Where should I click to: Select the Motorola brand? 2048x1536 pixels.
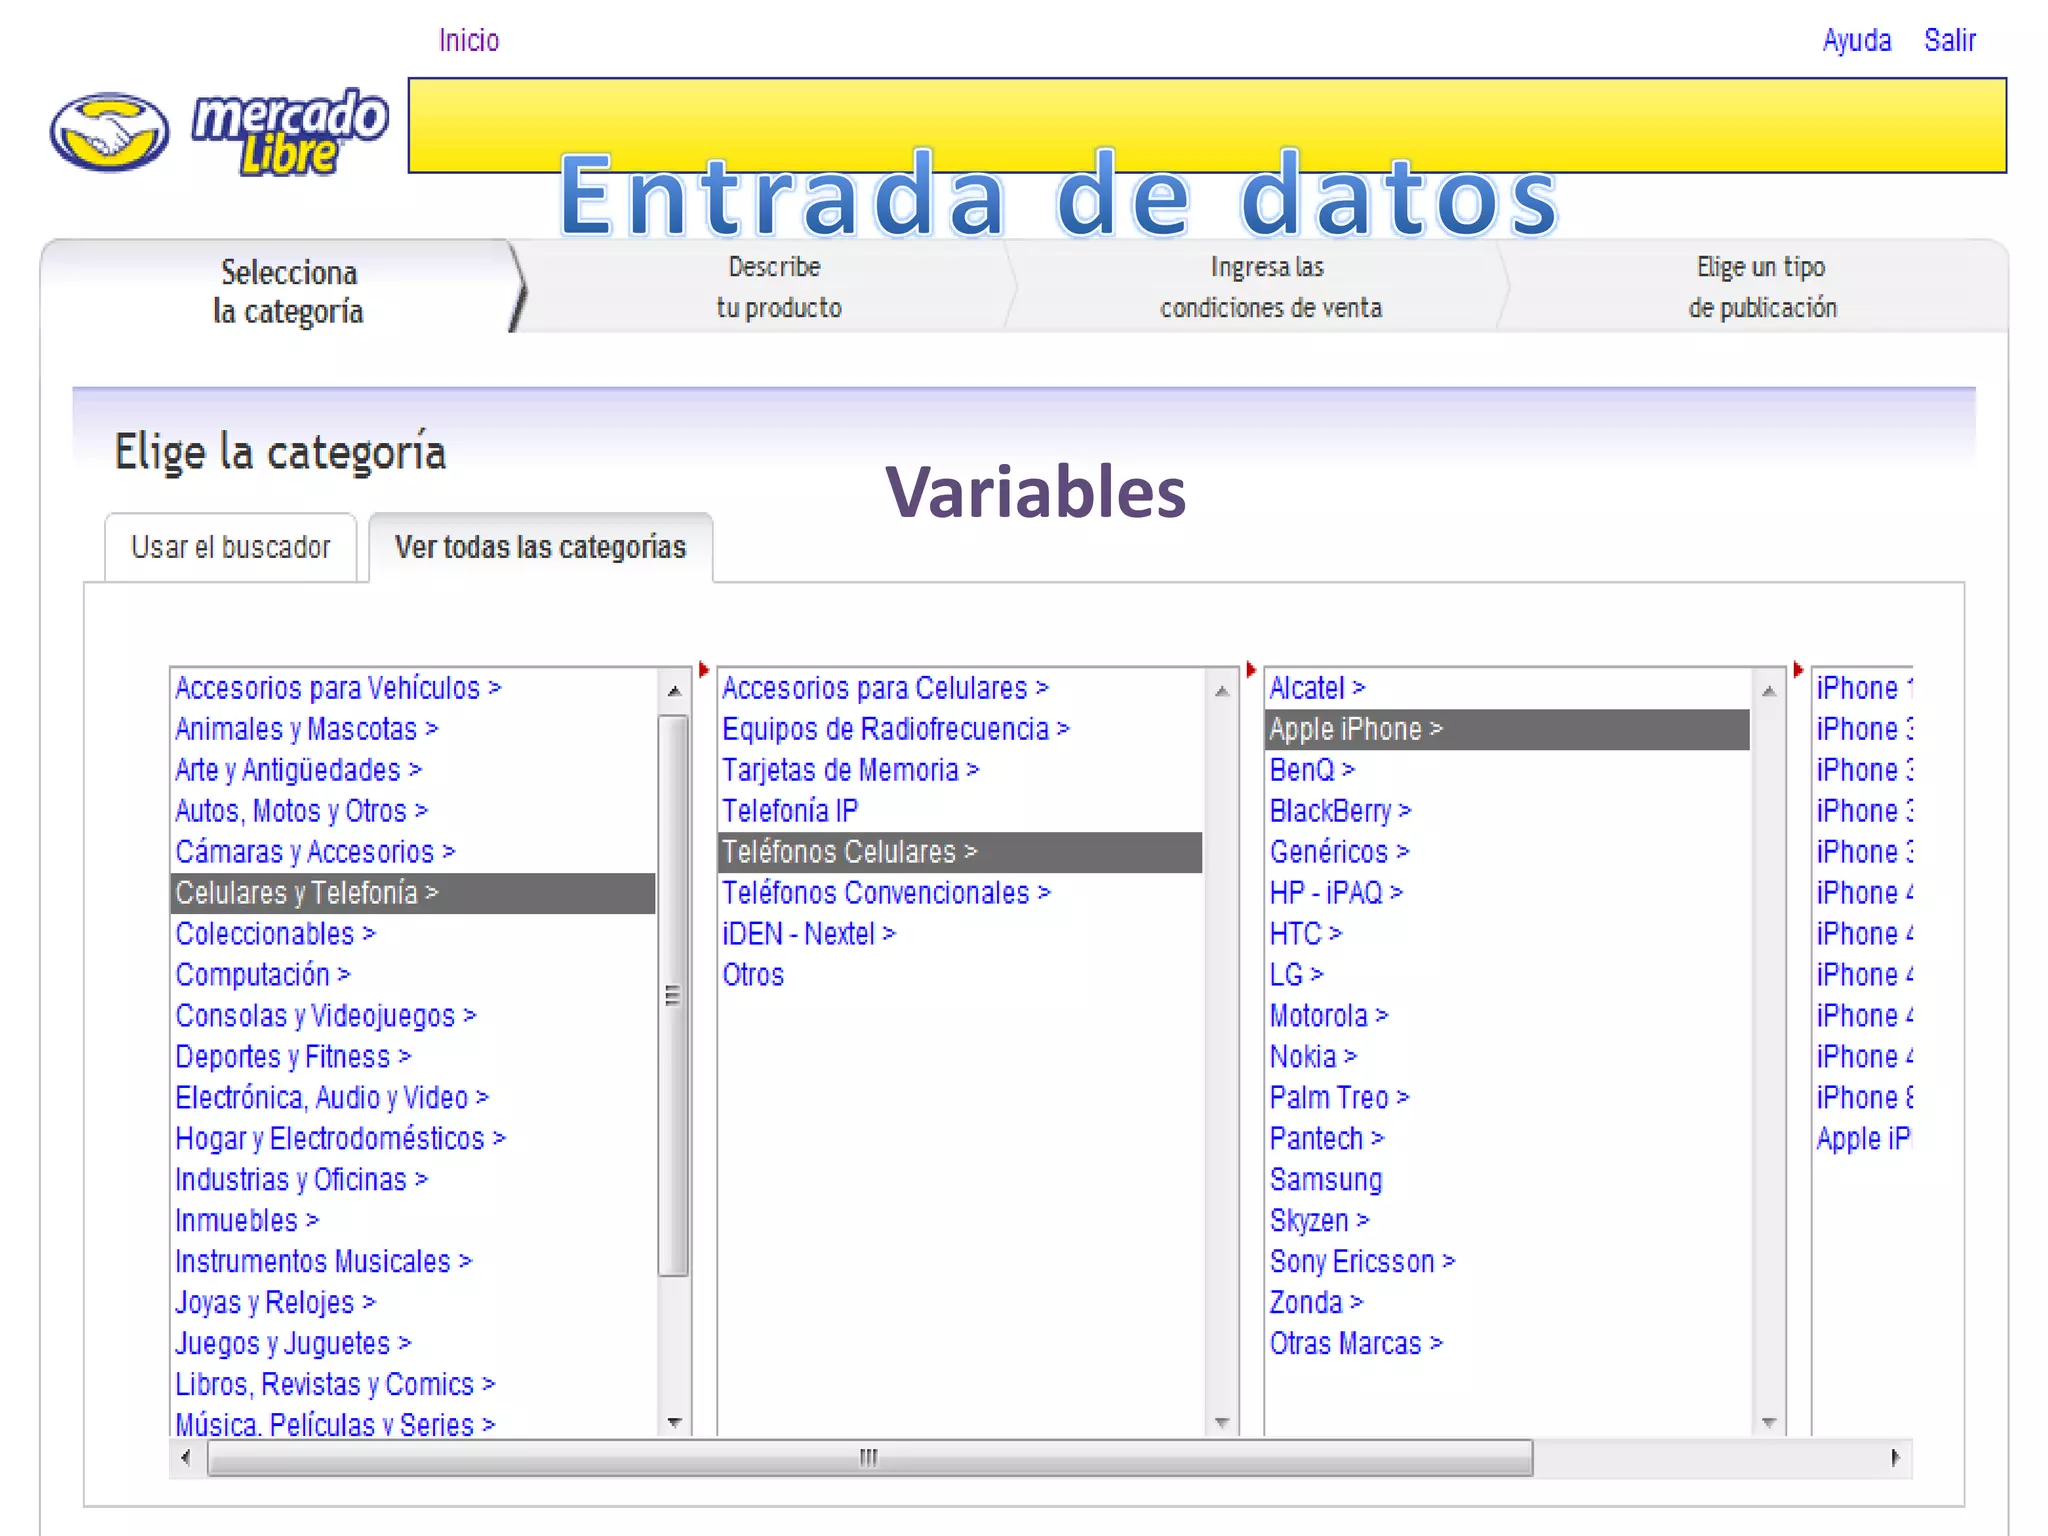point(1329,1016)
